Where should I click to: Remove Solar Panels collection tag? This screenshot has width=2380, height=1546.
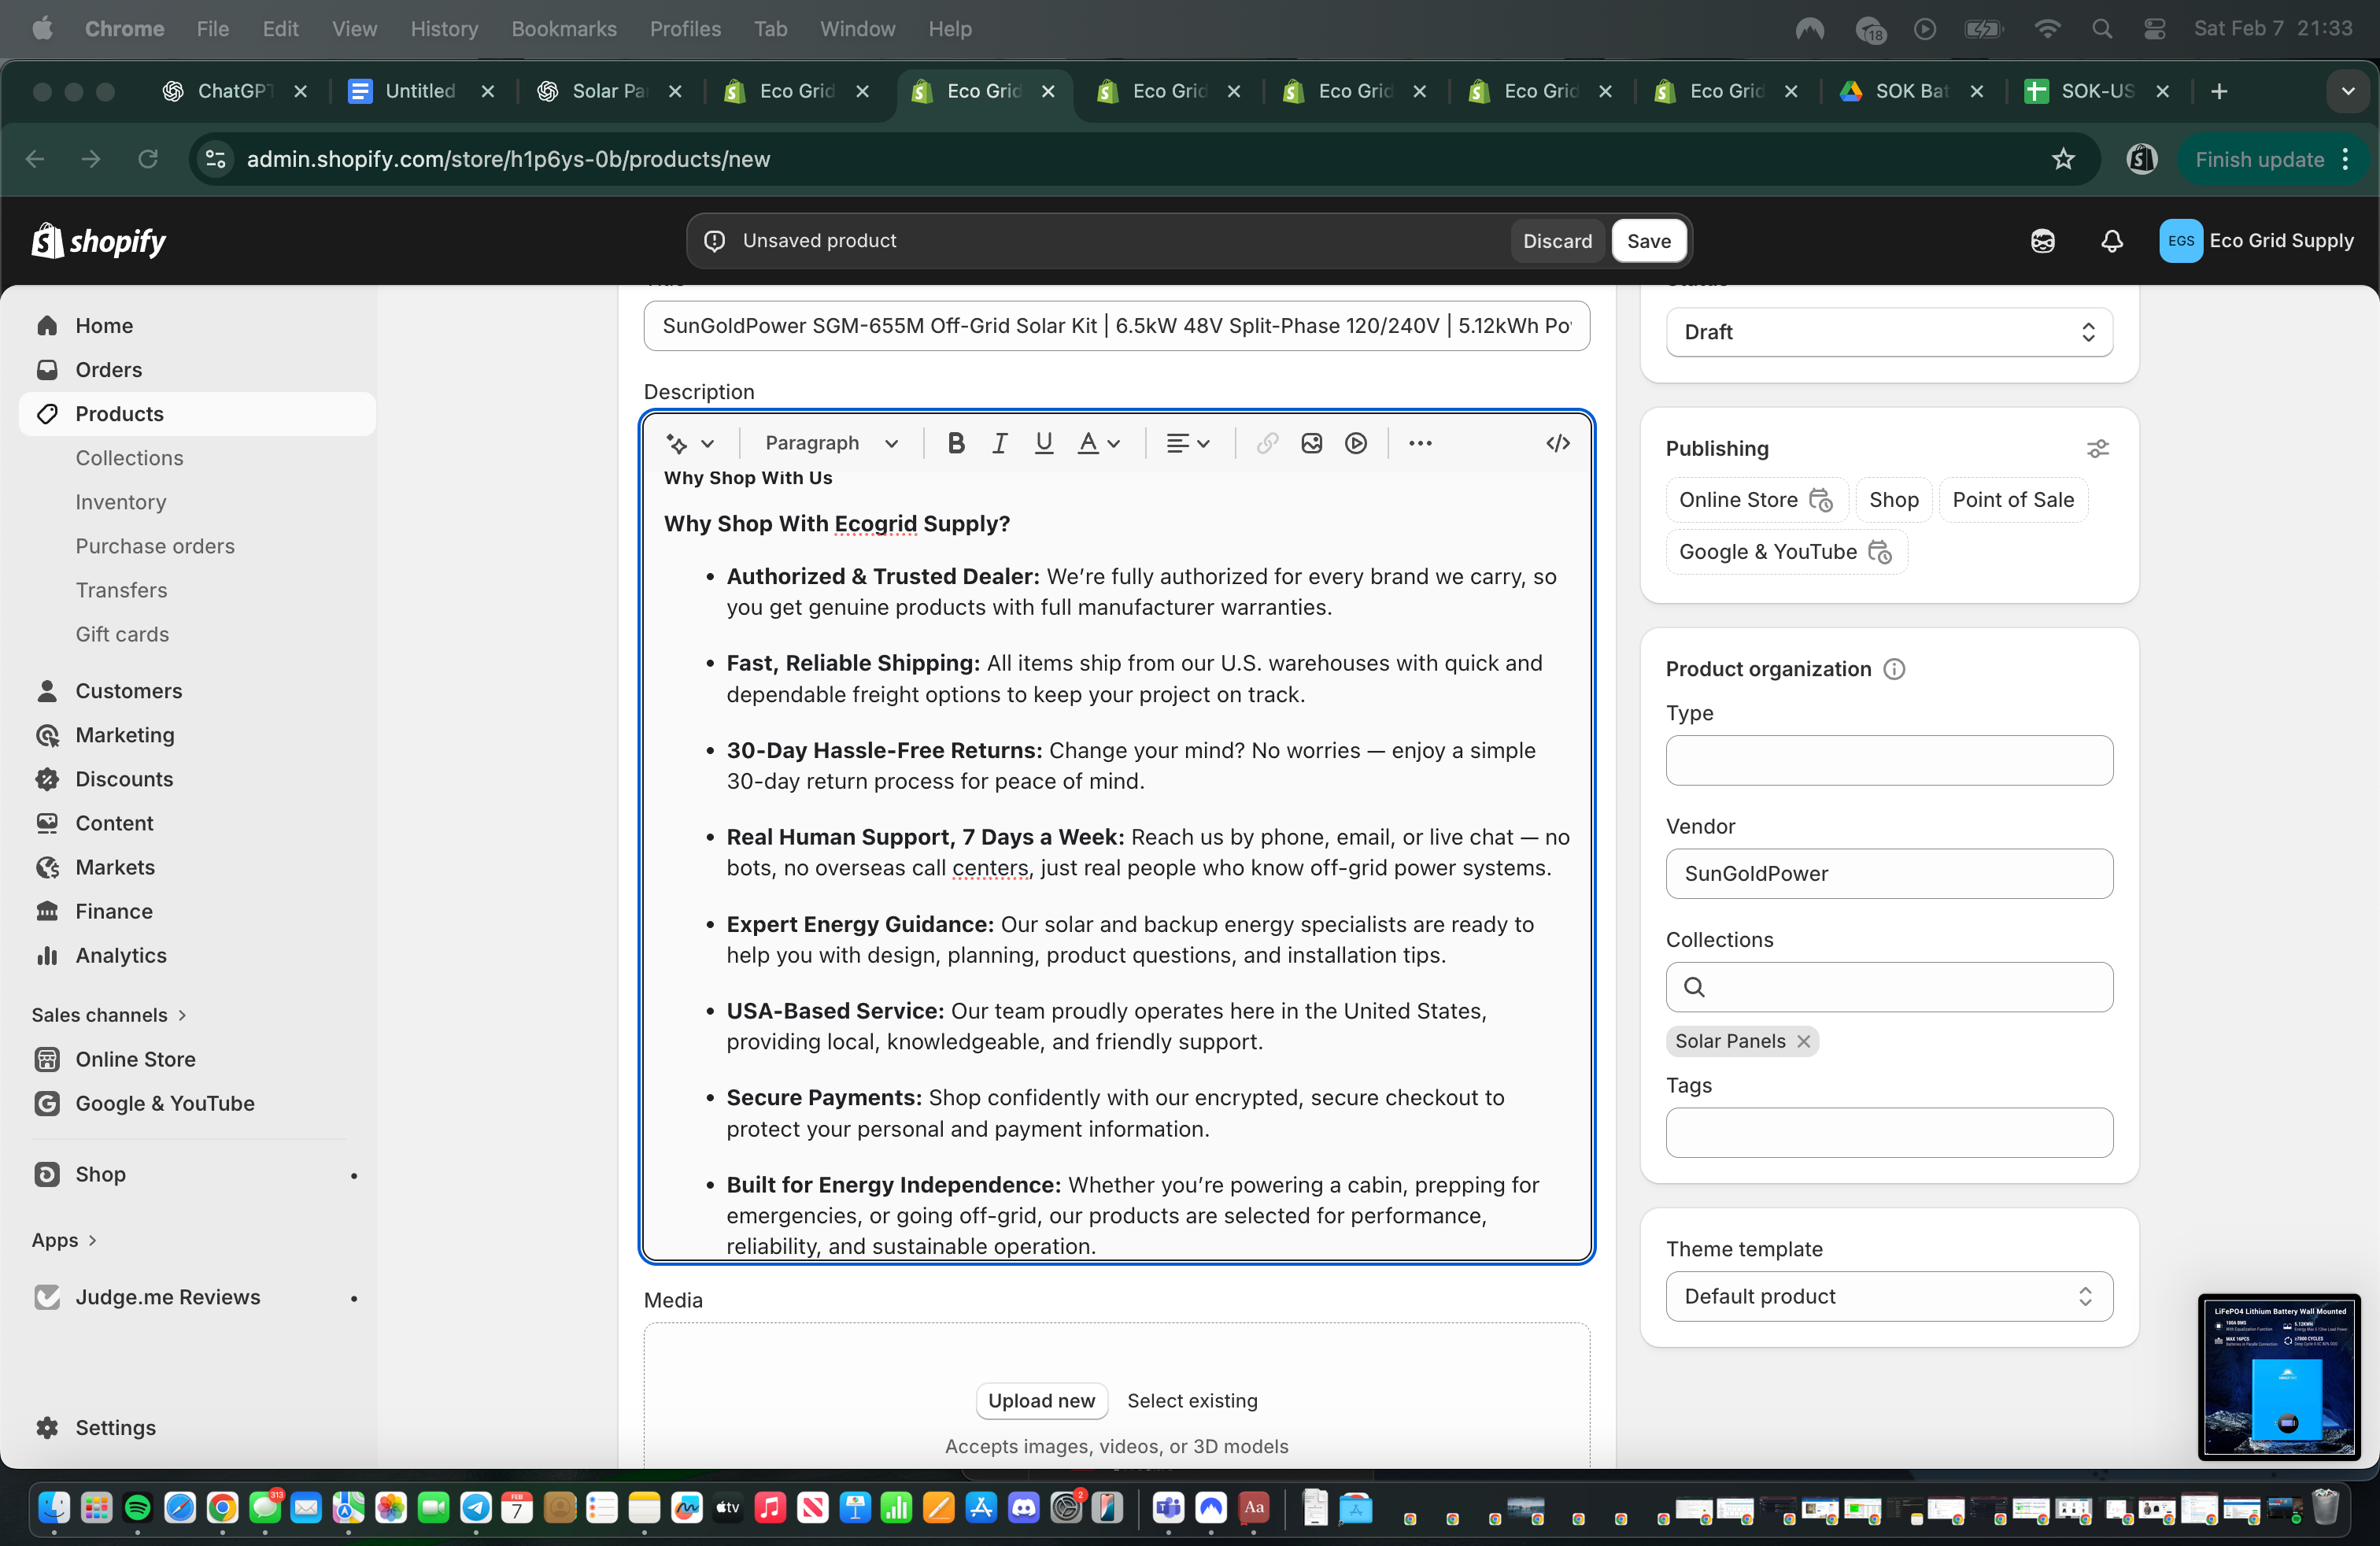tap(1803, 1041)
